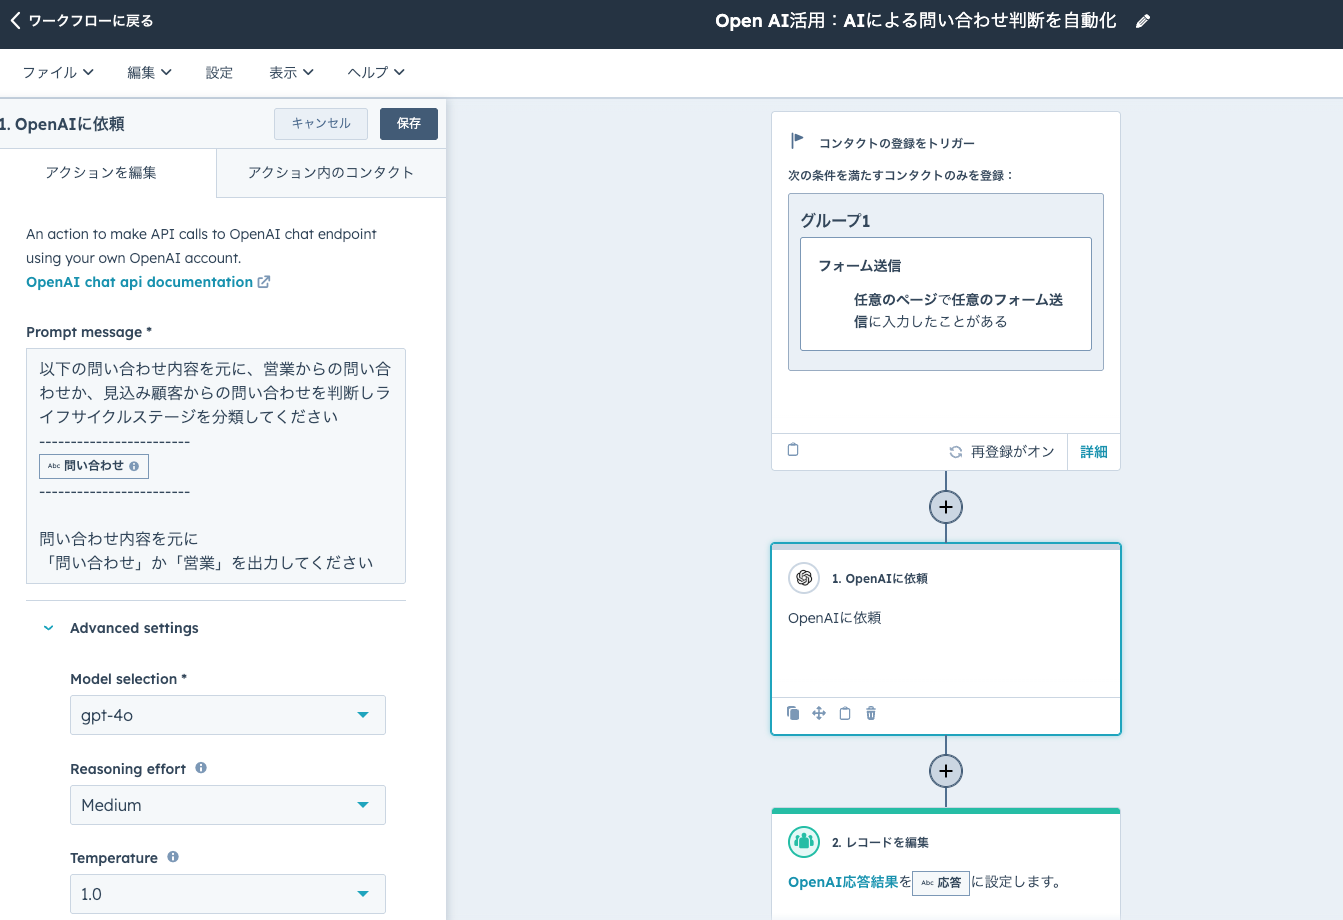
Task: Click the キャンセル button
Action: click(321, 123)
